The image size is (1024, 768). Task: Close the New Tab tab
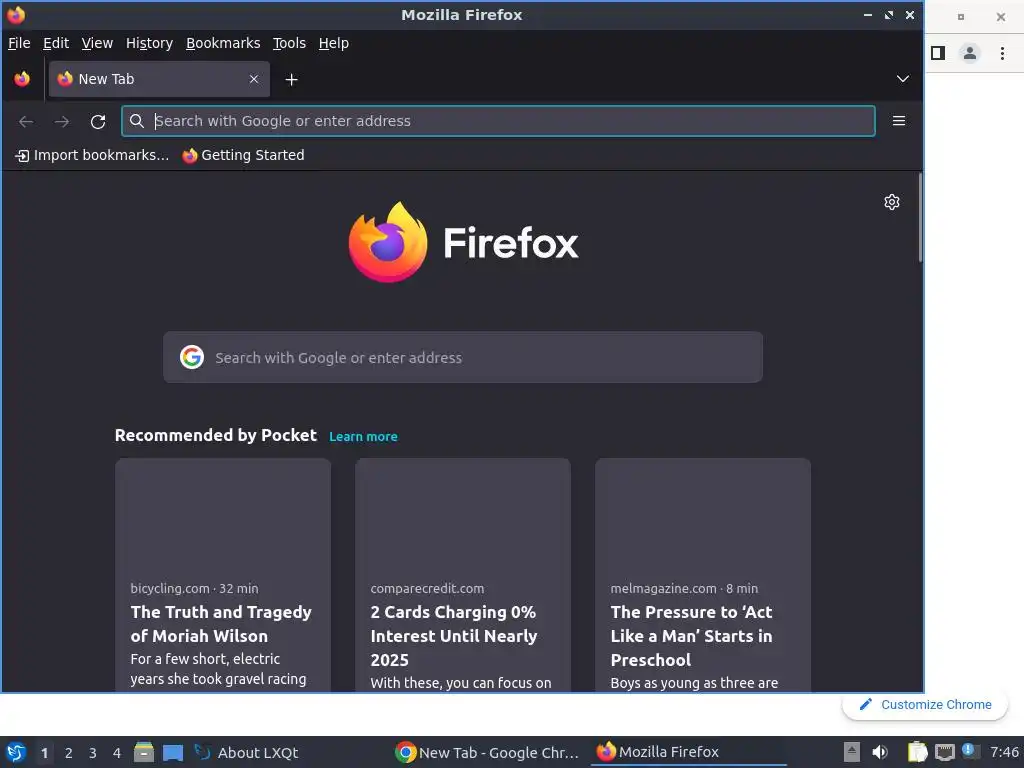[254, 79]
